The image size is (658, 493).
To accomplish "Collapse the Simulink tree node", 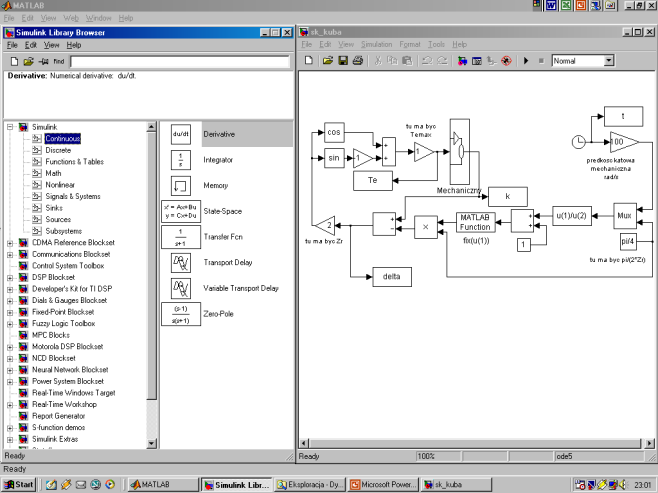I will [10, 127].
